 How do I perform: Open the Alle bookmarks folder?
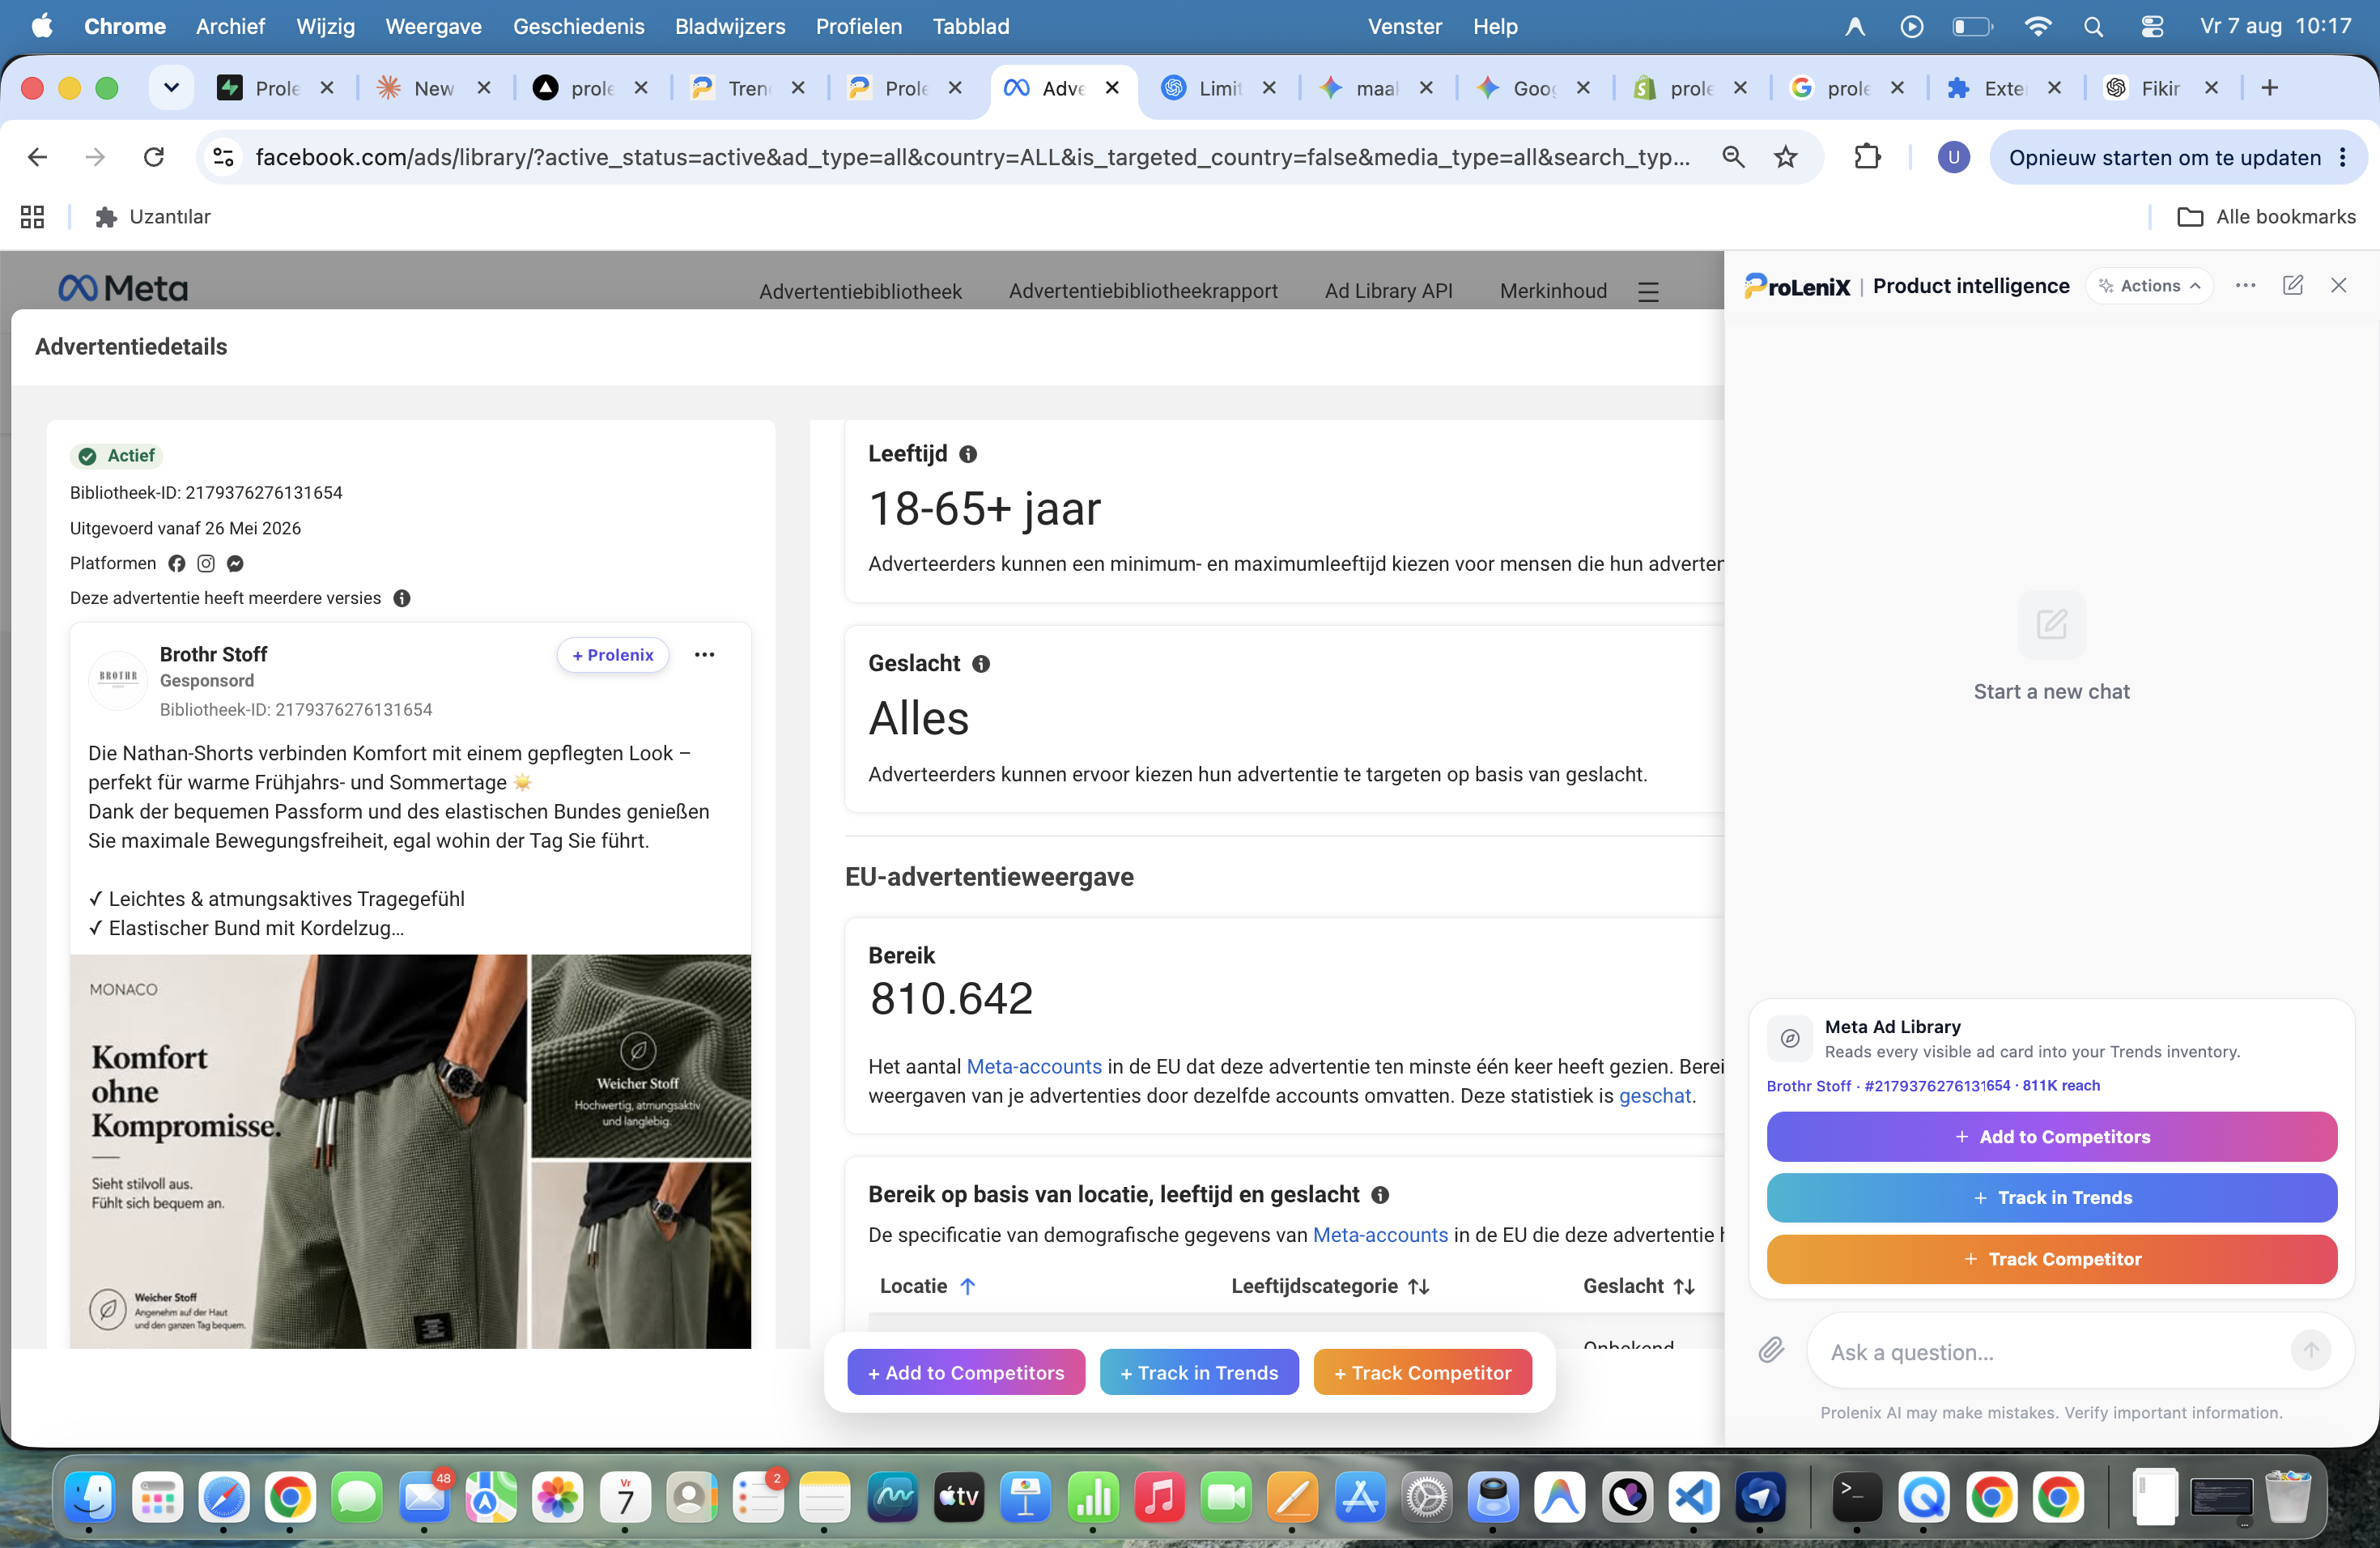[2266, 217]
